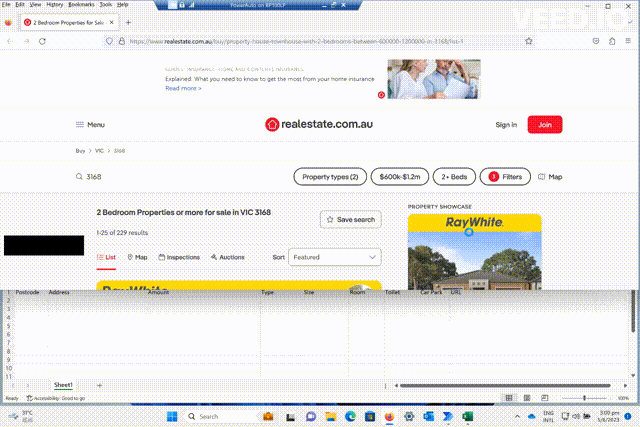Open Power Automate from the taskbar

pyautogui.click(x=448, y=416)
